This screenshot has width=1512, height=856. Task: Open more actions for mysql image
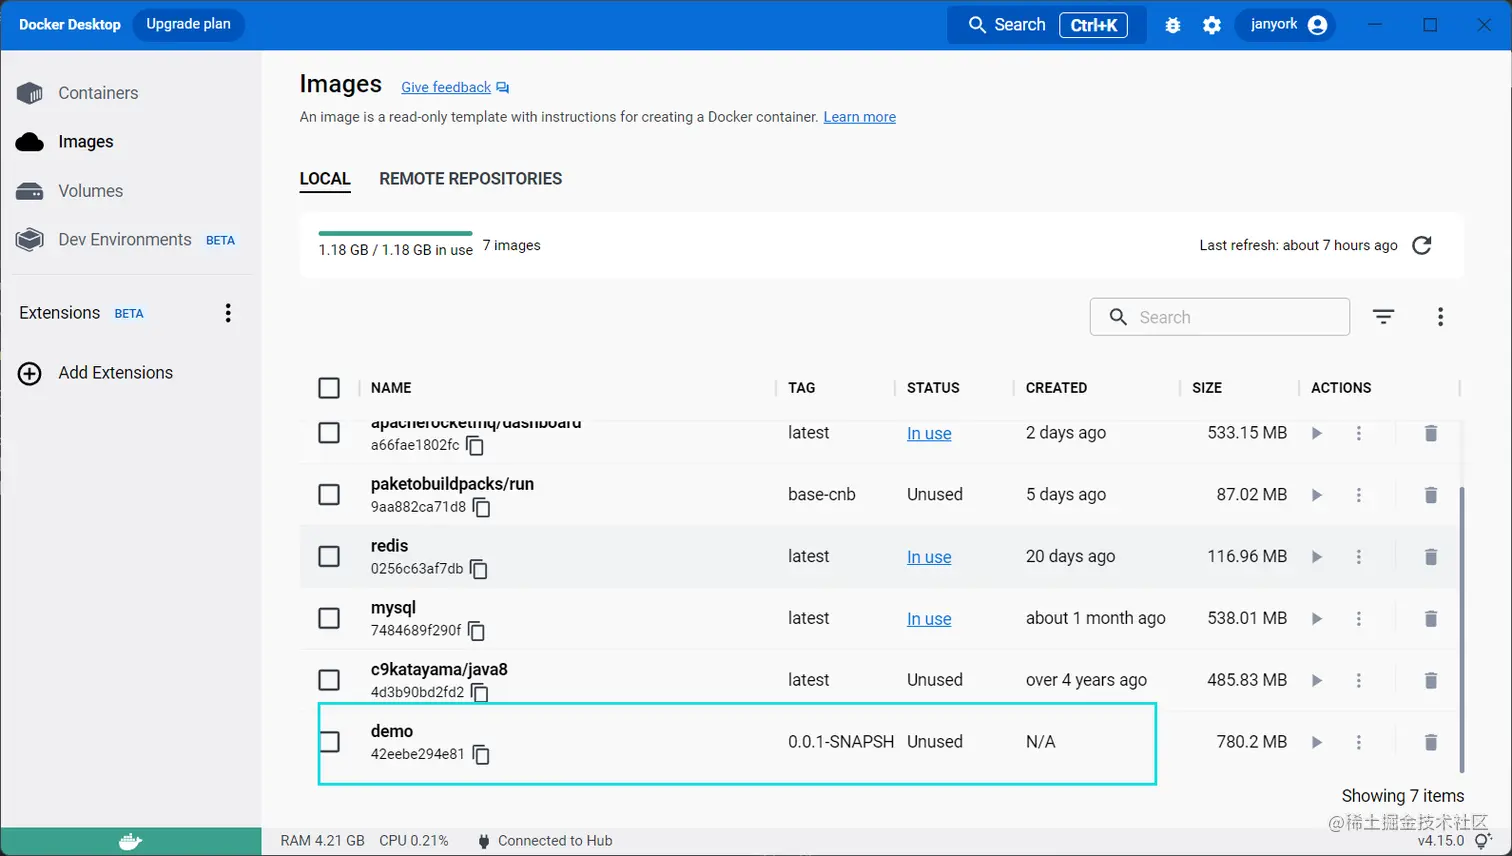[x=1359, y=619]
